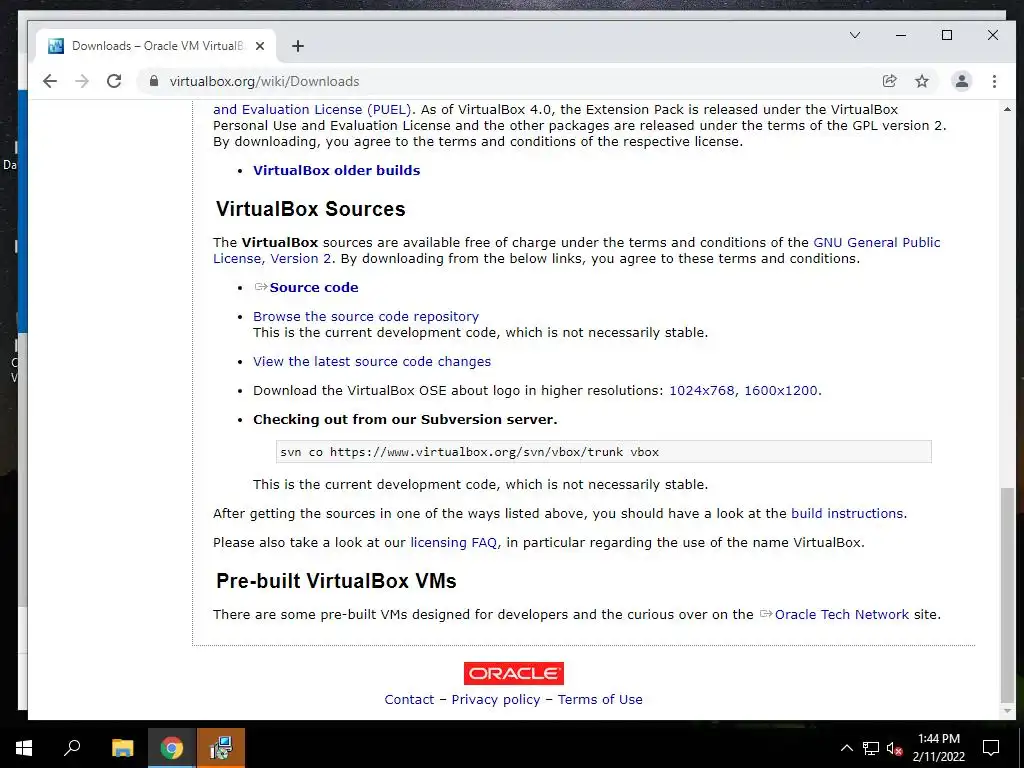The image size is (1024, 768).
Task: Click the muted volume tray icon
Action: (894, 748)
